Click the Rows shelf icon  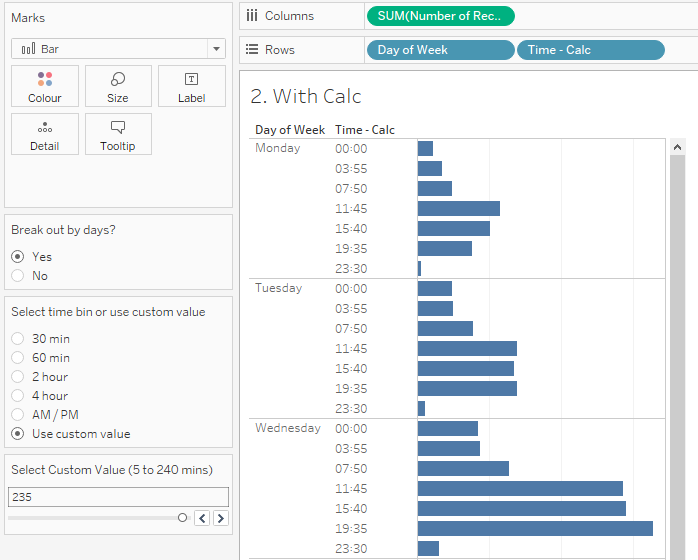pos(252,50)
